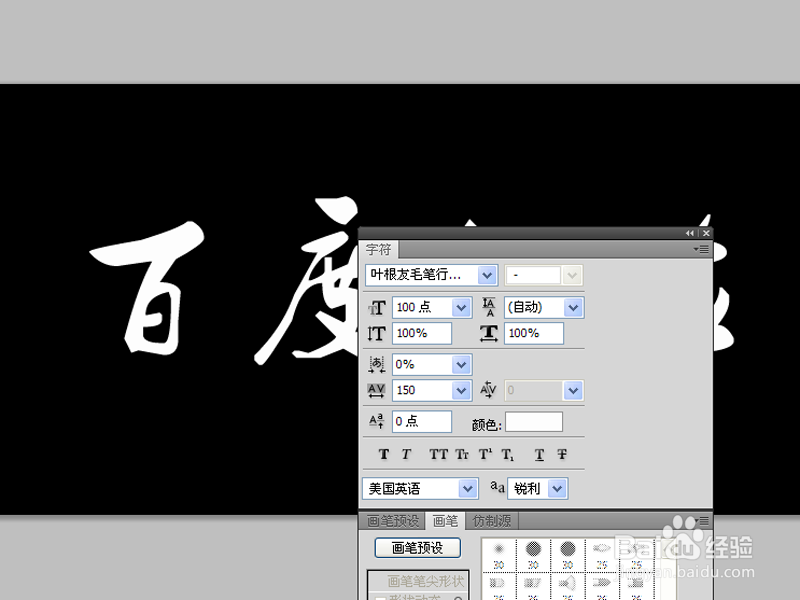Screen dimensions: 800x600
Task: Close the Character panel
Action: (x=706, y=233)
